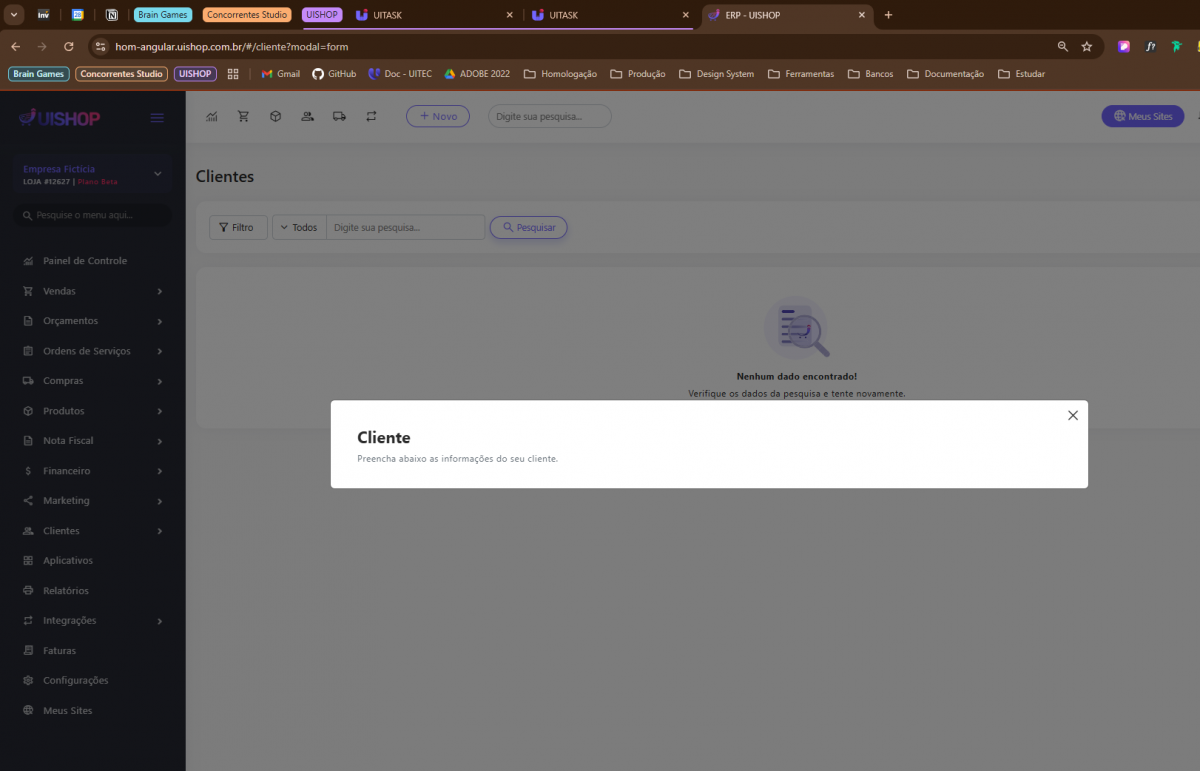This screenshot has width=1200, height=771.
Task: Switch to the second UITASK browser tab
Action: [606, 15]
